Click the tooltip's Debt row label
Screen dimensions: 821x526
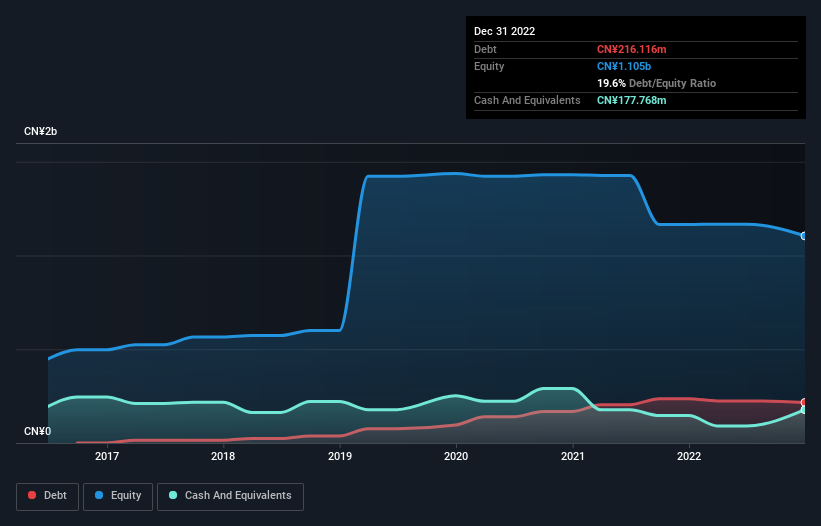coord(485,49)
